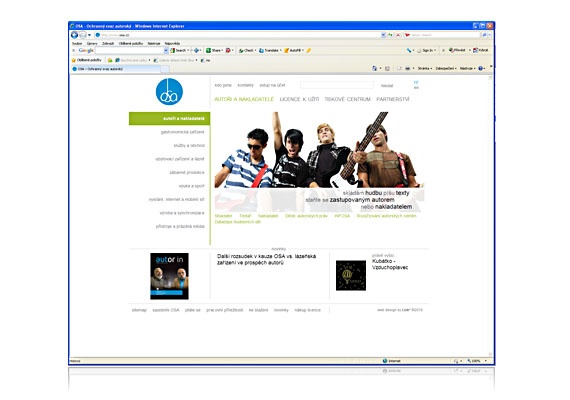Click the red Stop loading icon
Image resolution: width=570 pixels, height=400 pixels.
point(398,35)
